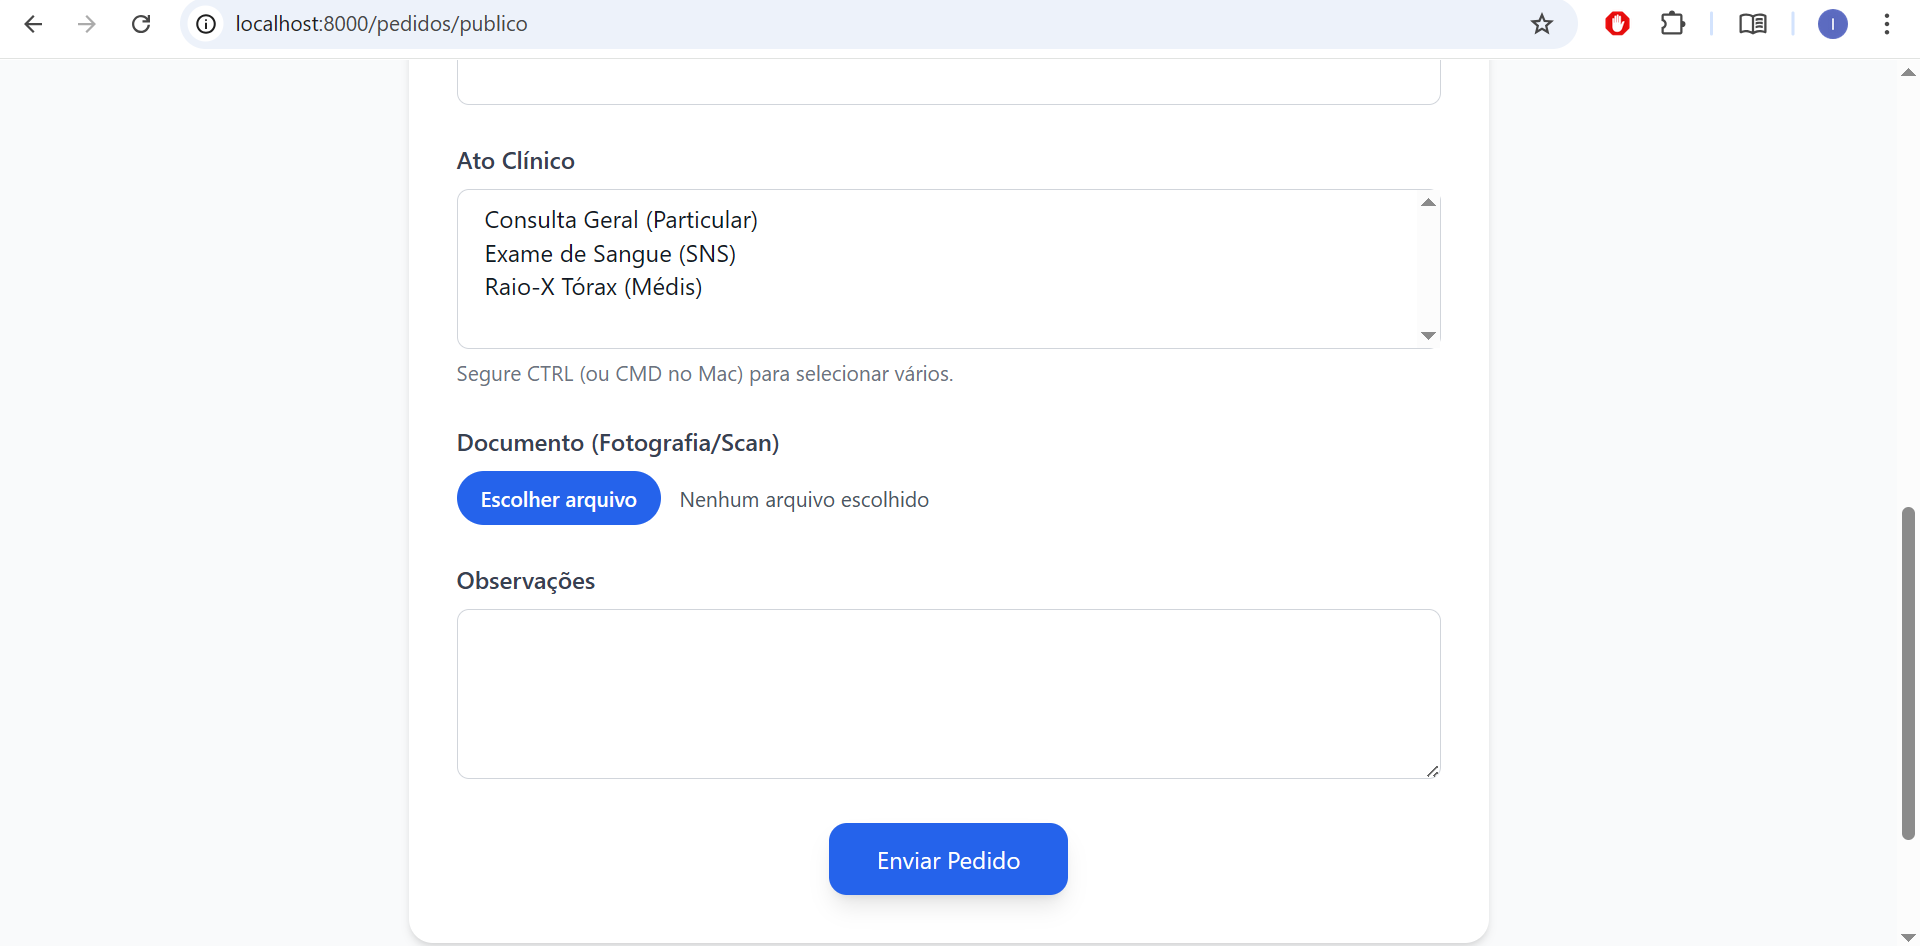
Task: View site information icon in address bar
Action: [206, 24]
